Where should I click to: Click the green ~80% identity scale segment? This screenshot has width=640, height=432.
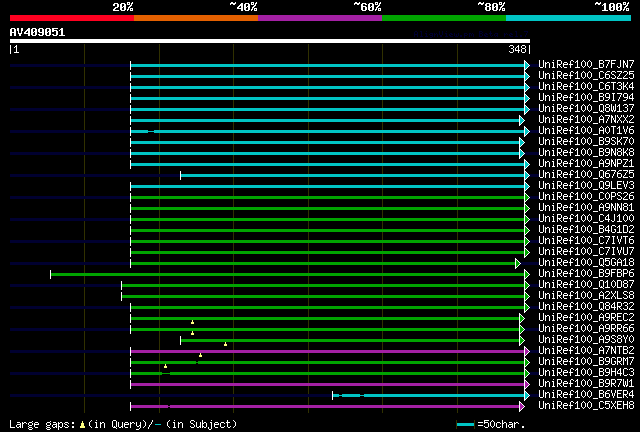point(444,18)
